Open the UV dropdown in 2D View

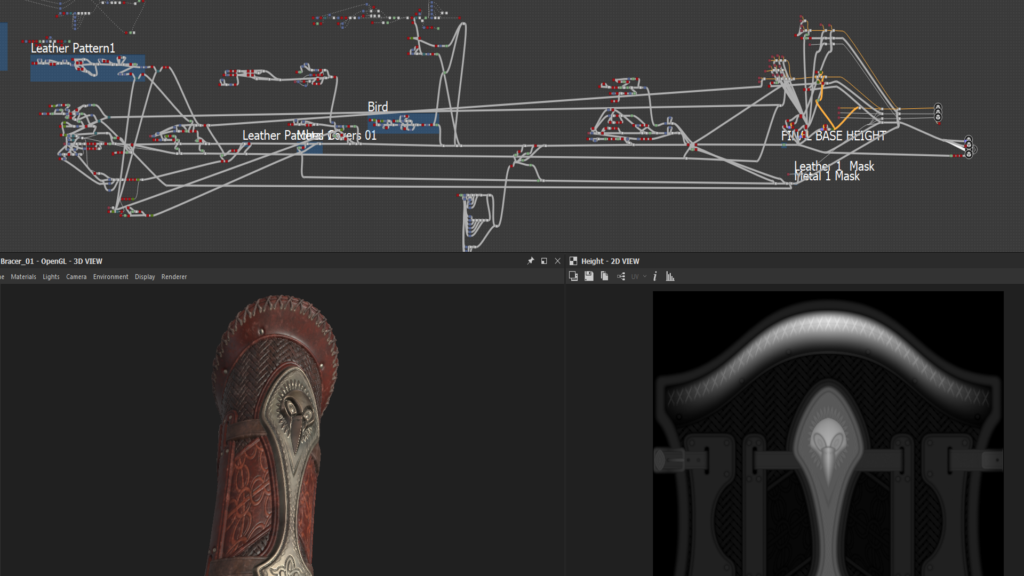tap(637, 276)
